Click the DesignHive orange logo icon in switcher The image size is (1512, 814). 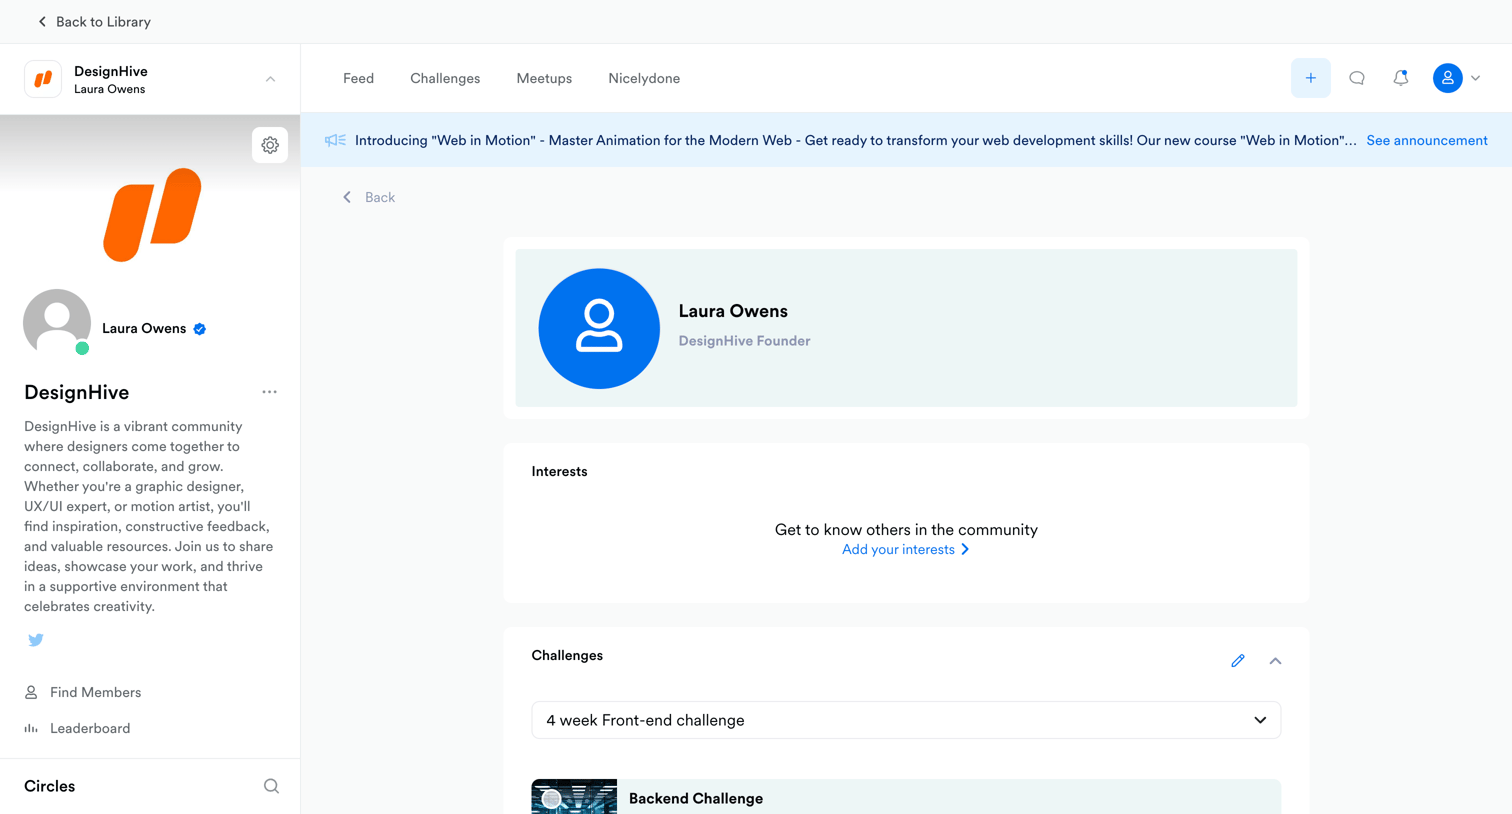43,79
